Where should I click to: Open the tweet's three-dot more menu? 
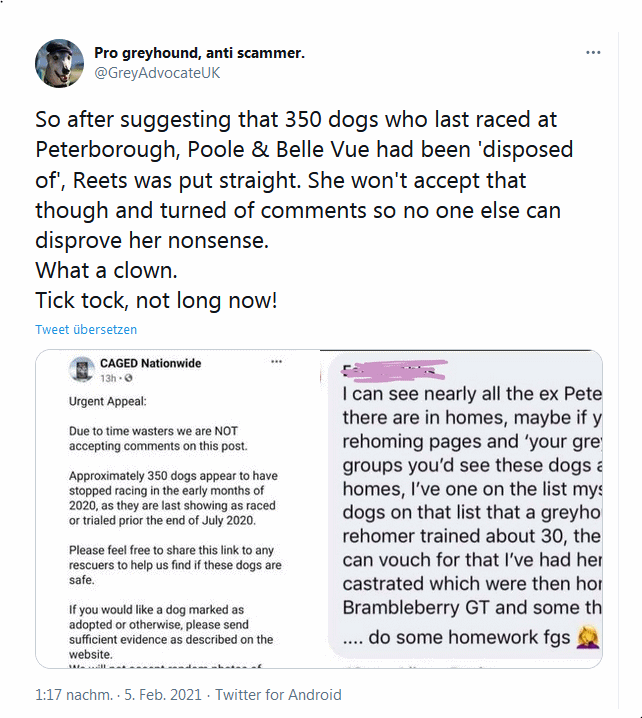click(593, 52)
